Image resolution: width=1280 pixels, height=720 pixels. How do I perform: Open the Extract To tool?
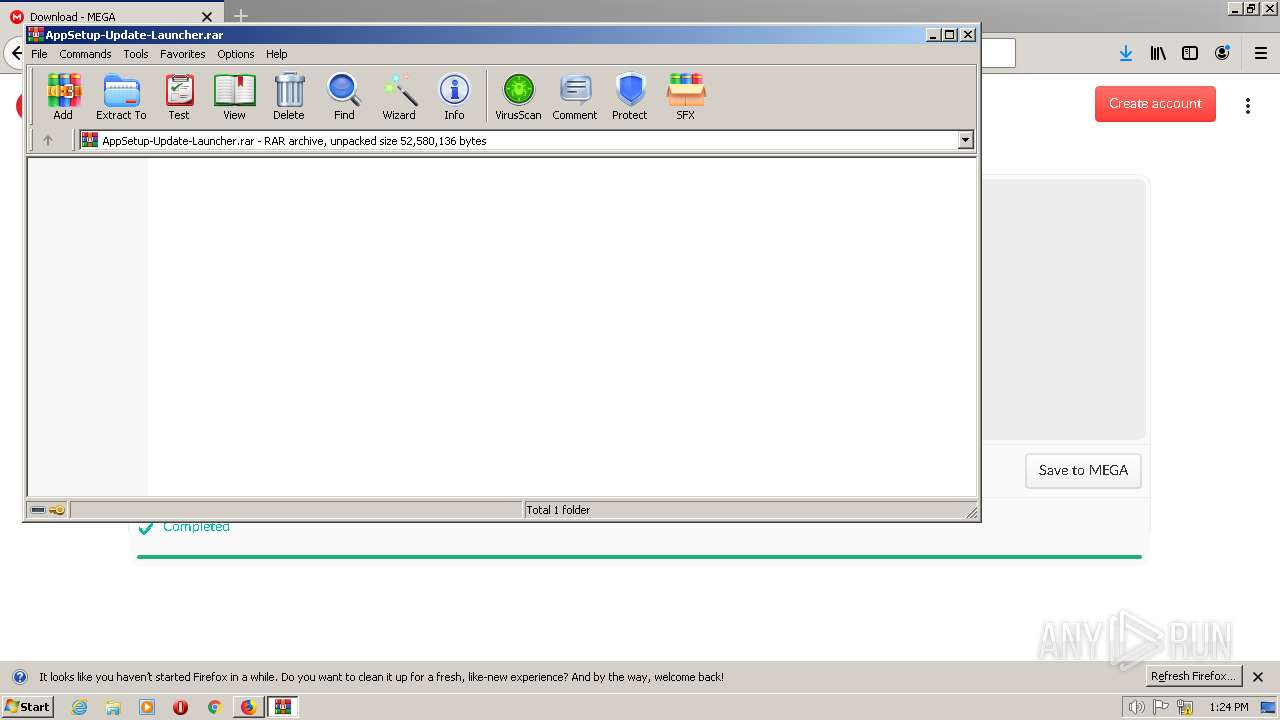[121, 97]
